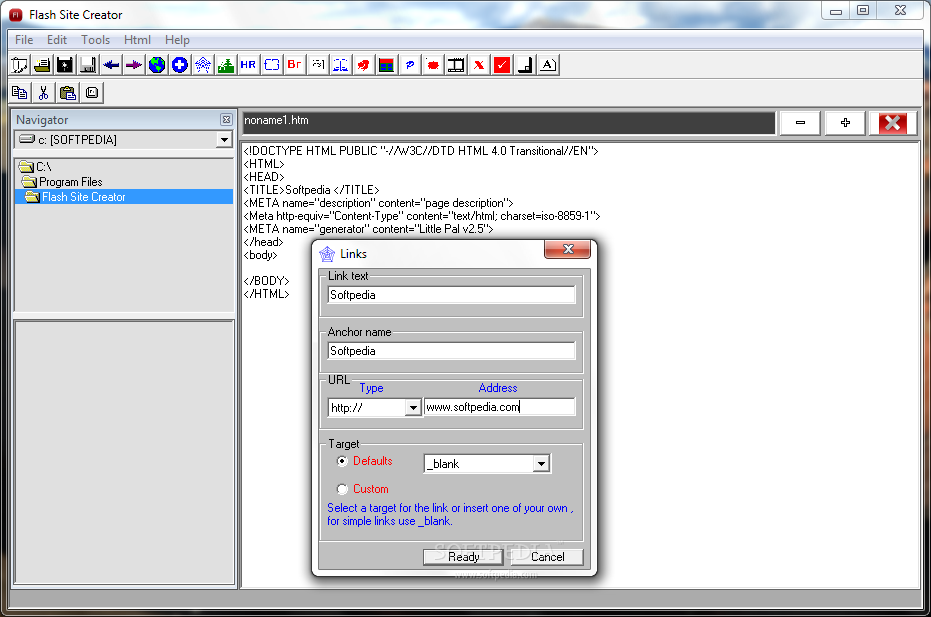
Task: Click the Ready button in Links dialog
Action: click(463, 556)
